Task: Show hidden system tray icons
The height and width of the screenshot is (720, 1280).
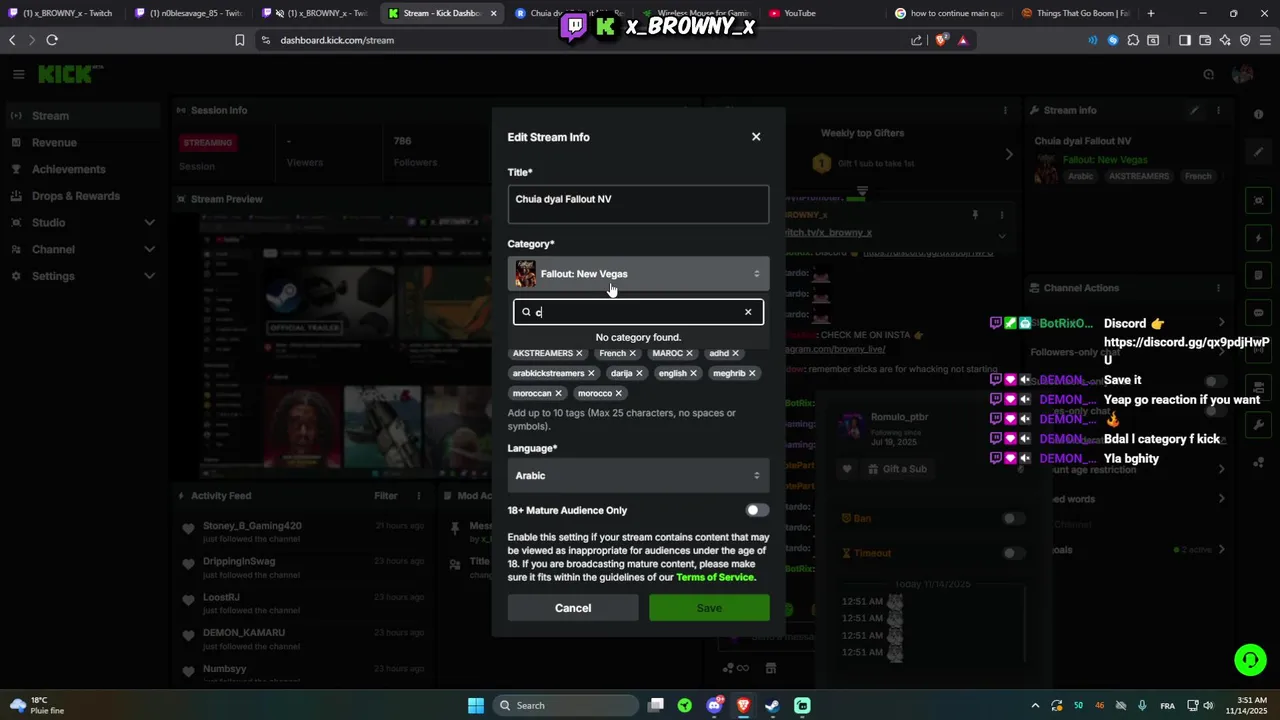Action: 1035,705
